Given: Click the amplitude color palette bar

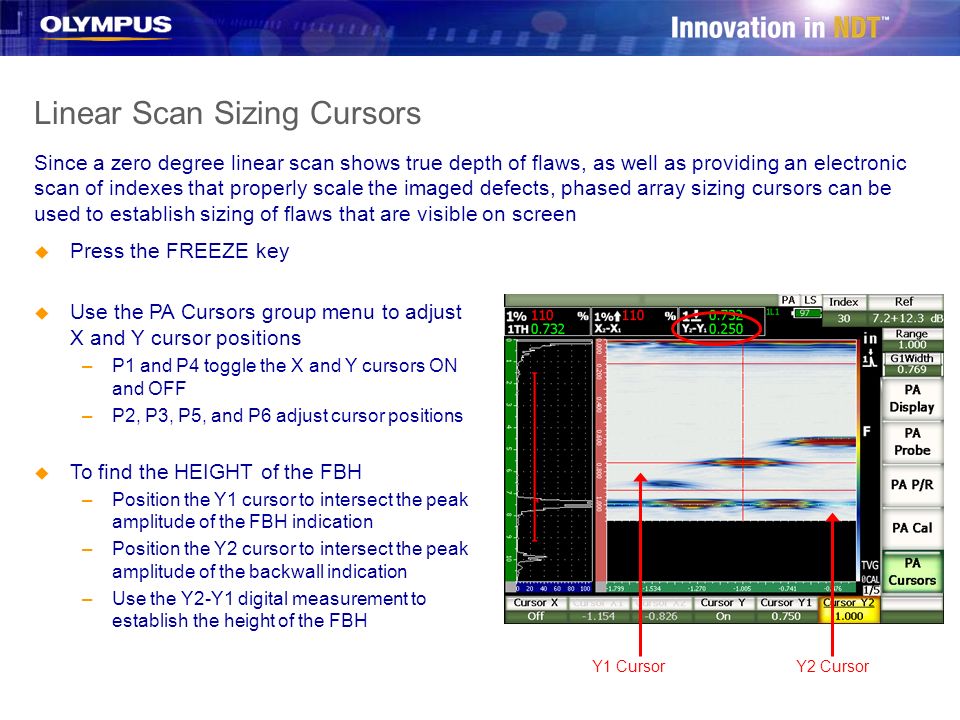Looking at the screenshot, I should click(858, 465).
